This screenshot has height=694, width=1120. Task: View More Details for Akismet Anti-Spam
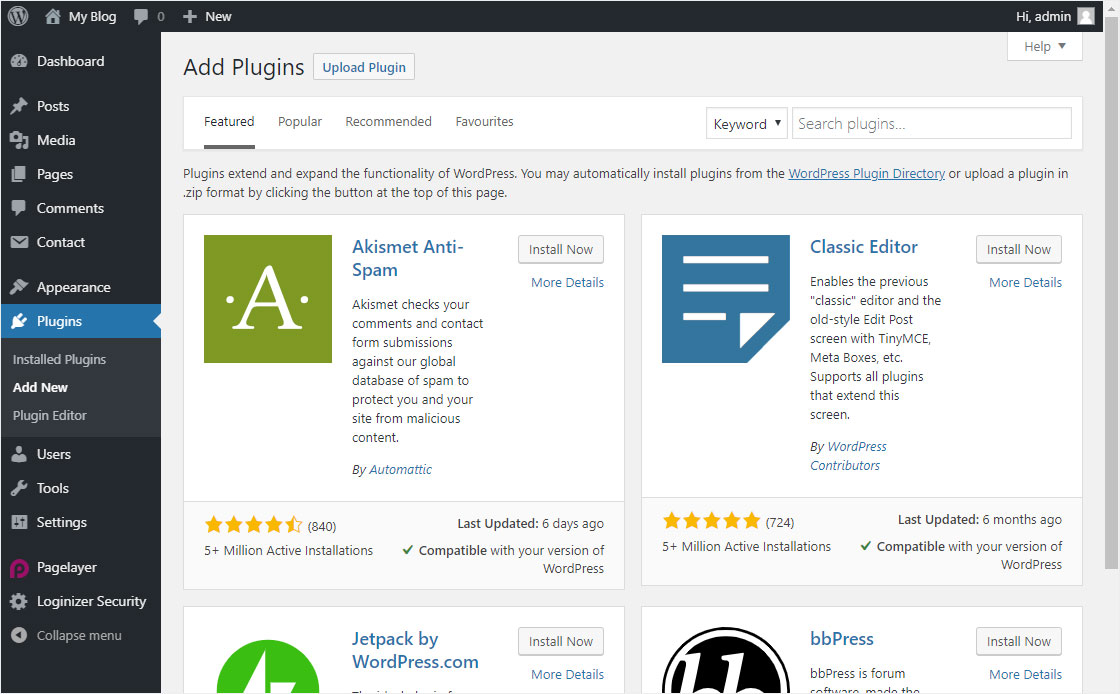coord(567,282)
